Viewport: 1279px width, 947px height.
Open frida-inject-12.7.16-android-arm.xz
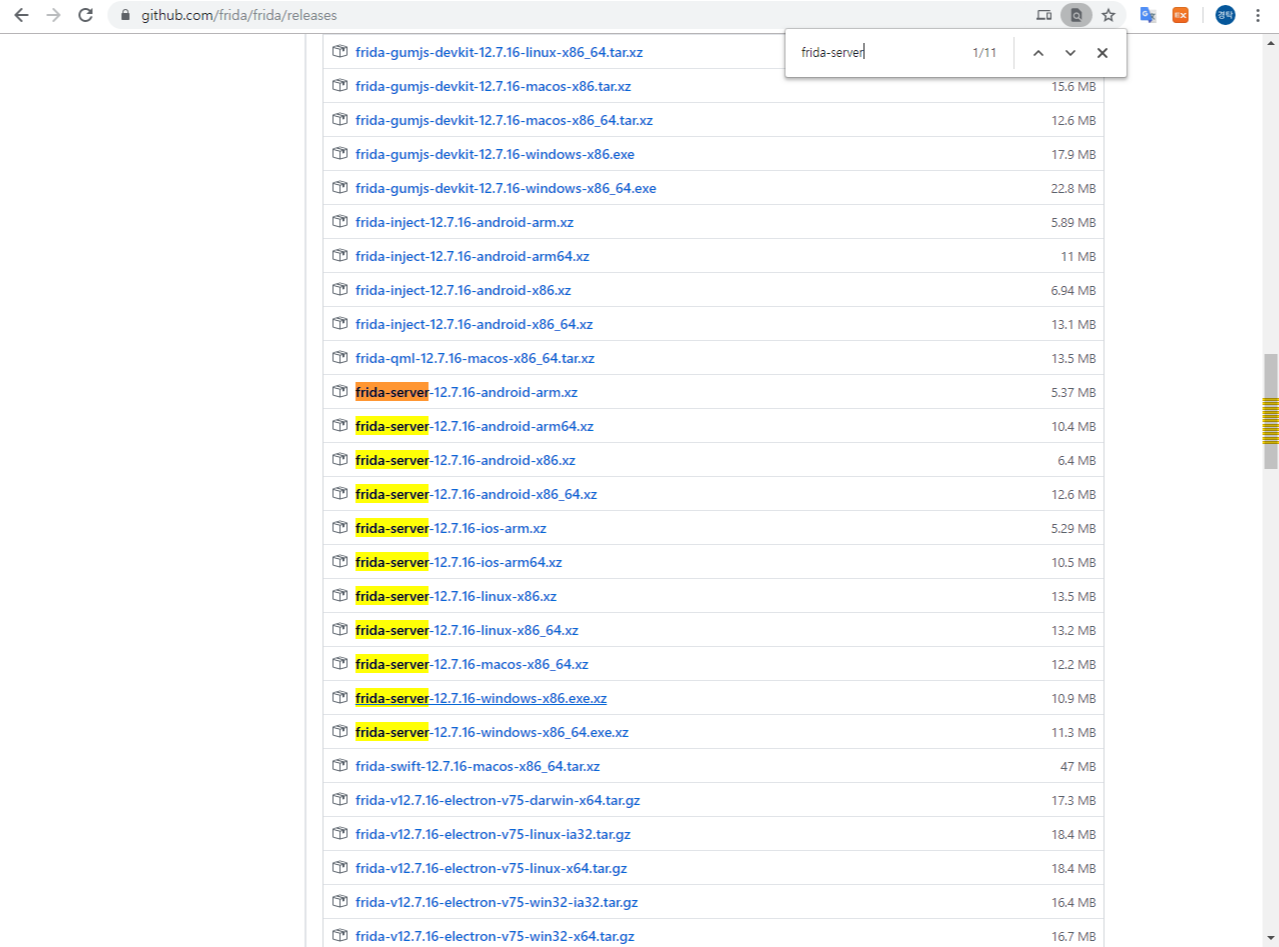pos(464,222)
